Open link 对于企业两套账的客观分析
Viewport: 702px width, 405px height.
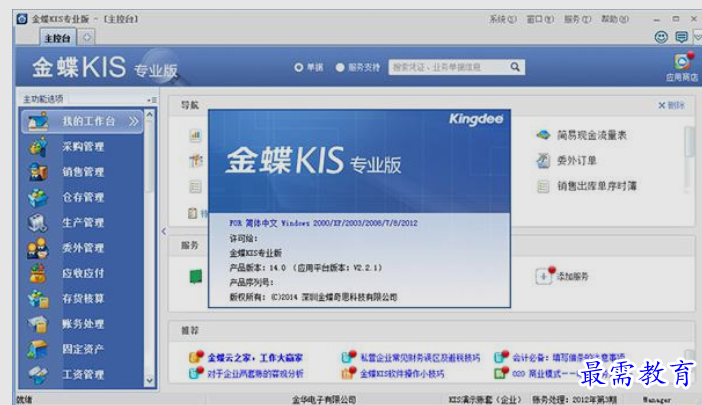(255, 373)
